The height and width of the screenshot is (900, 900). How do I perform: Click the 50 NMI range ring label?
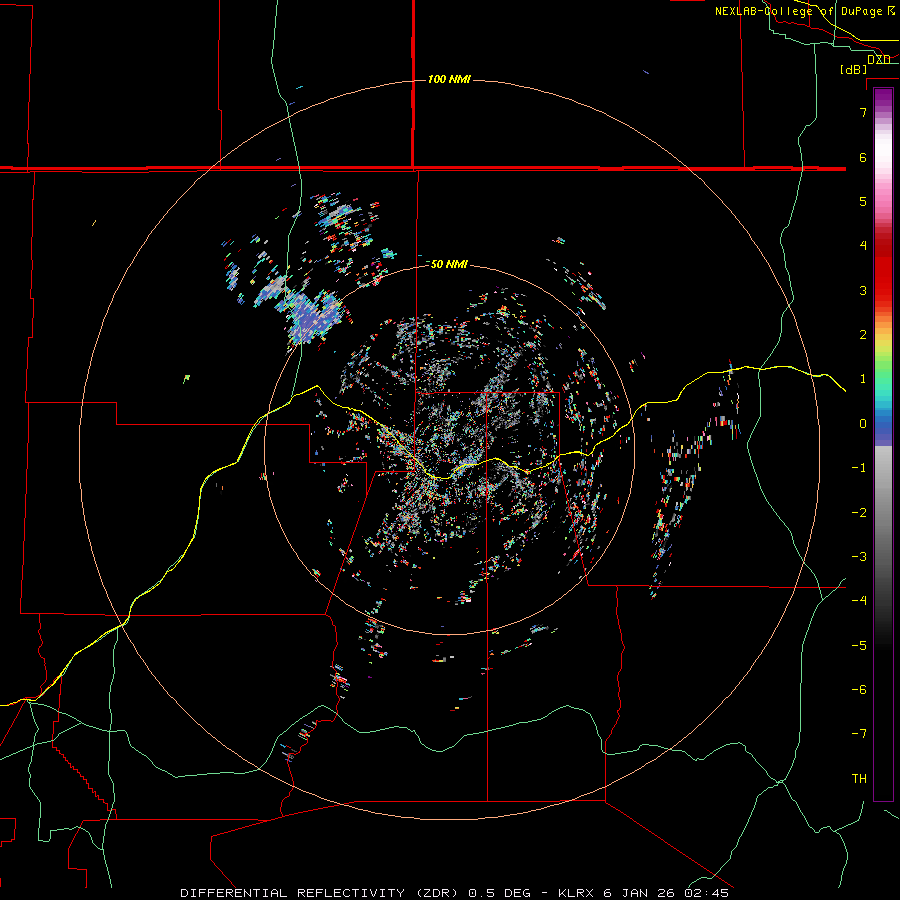point(449,264)
